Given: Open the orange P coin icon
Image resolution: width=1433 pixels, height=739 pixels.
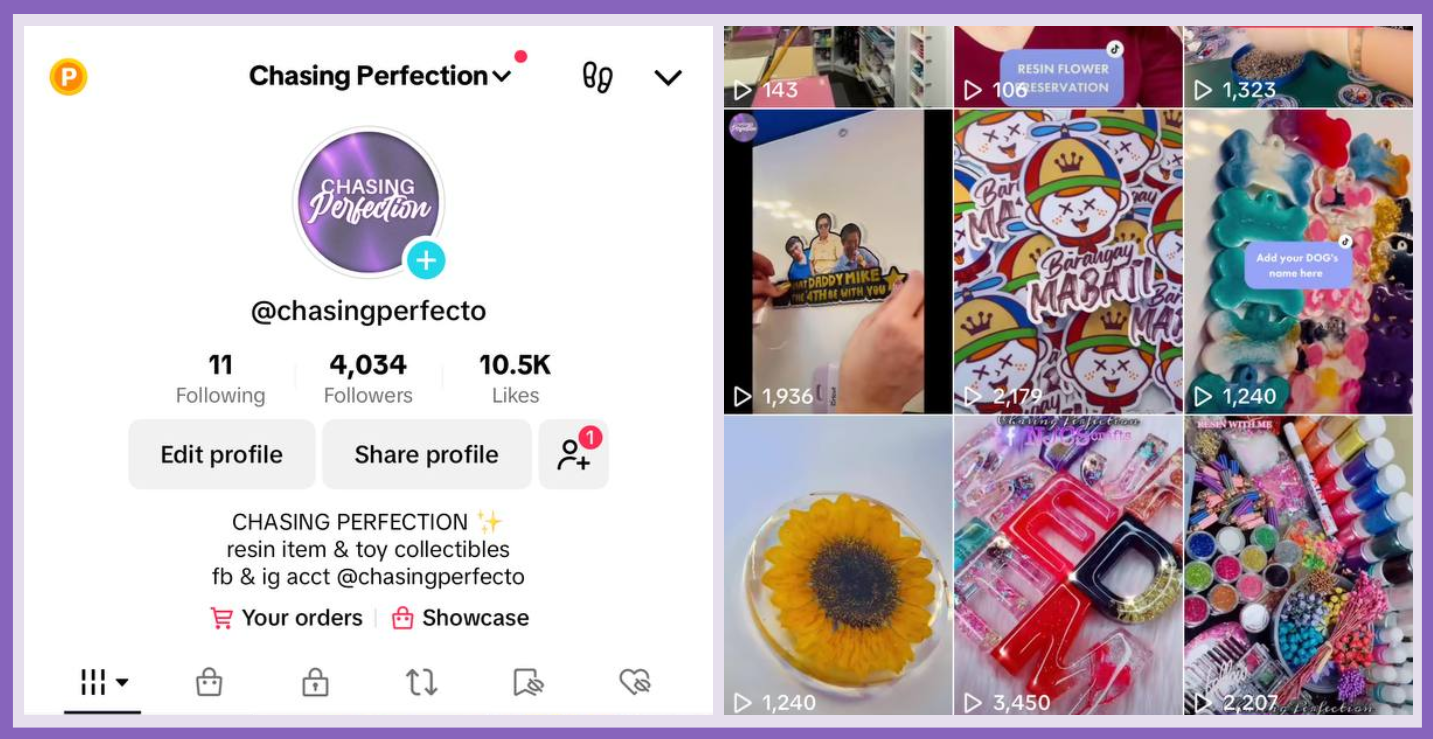Looking at the screenshot, I should [x=68, y=77].
